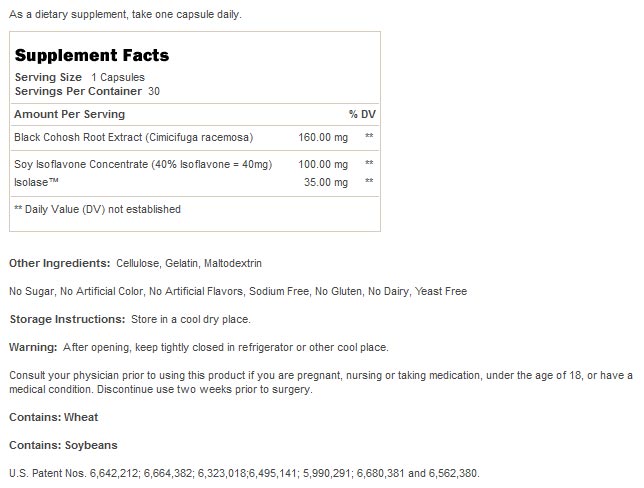Click the U.S. Patent Nos. line

(x=244, y=472)
